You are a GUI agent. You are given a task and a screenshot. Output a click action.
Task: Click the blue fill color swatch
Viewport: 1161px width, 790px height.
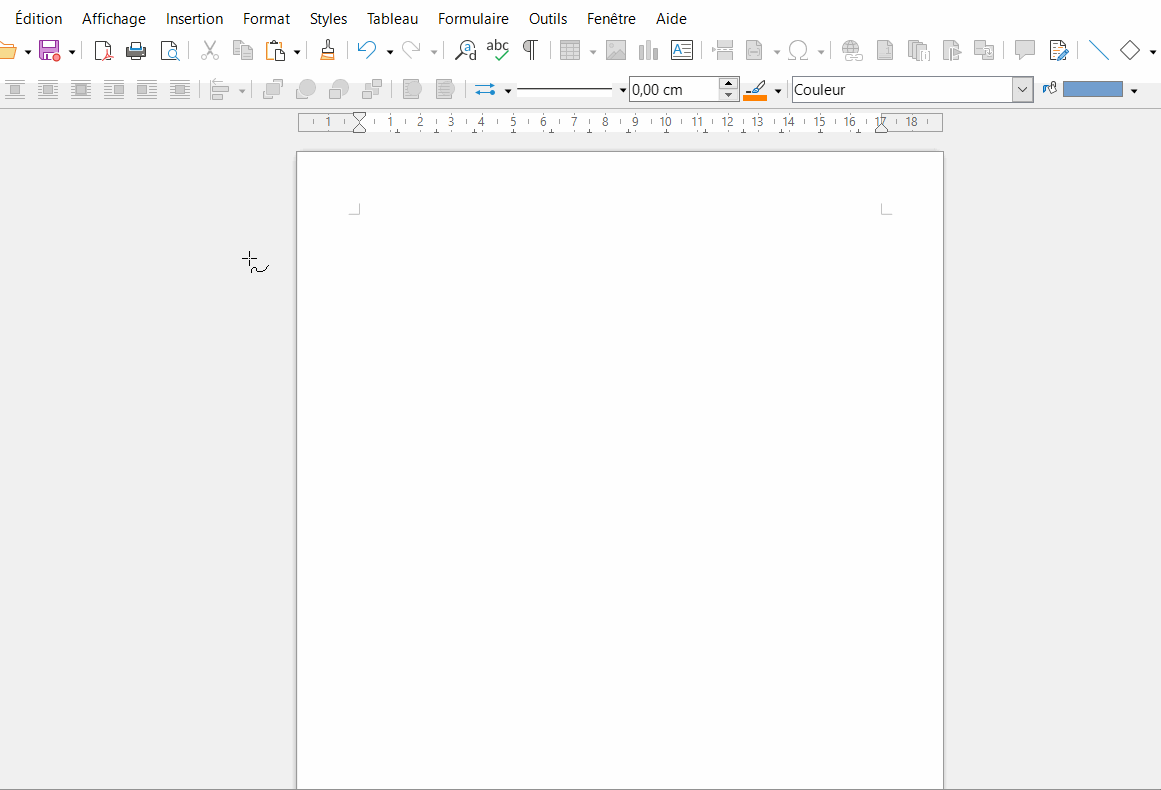(1093, 90)
